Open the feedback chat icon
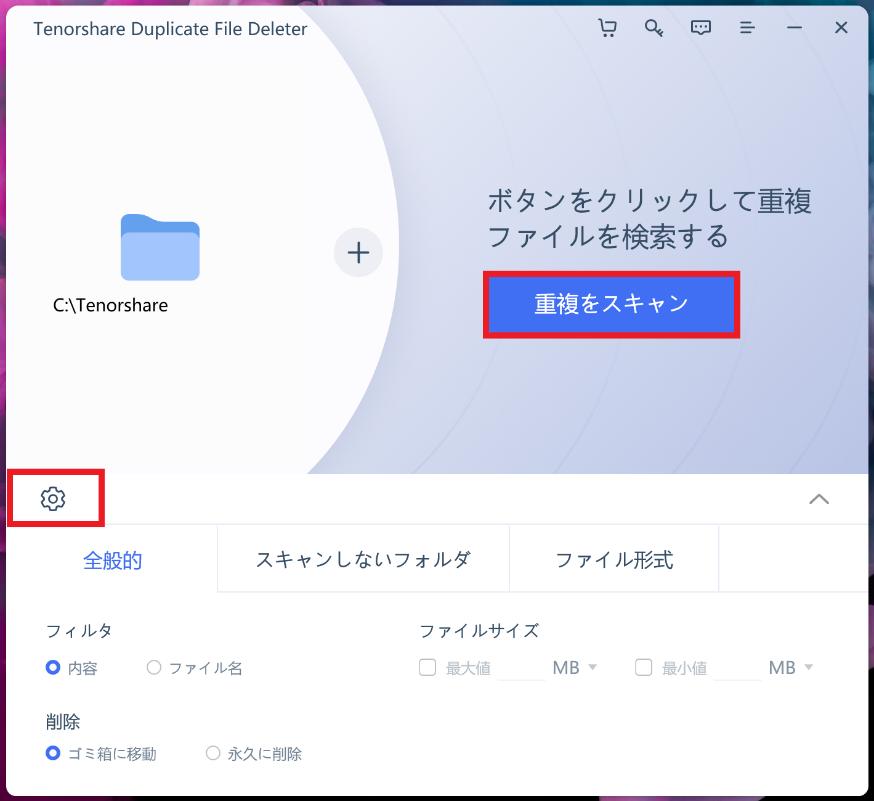The height and width of the screenshot is (801, 874). [701, 27]
